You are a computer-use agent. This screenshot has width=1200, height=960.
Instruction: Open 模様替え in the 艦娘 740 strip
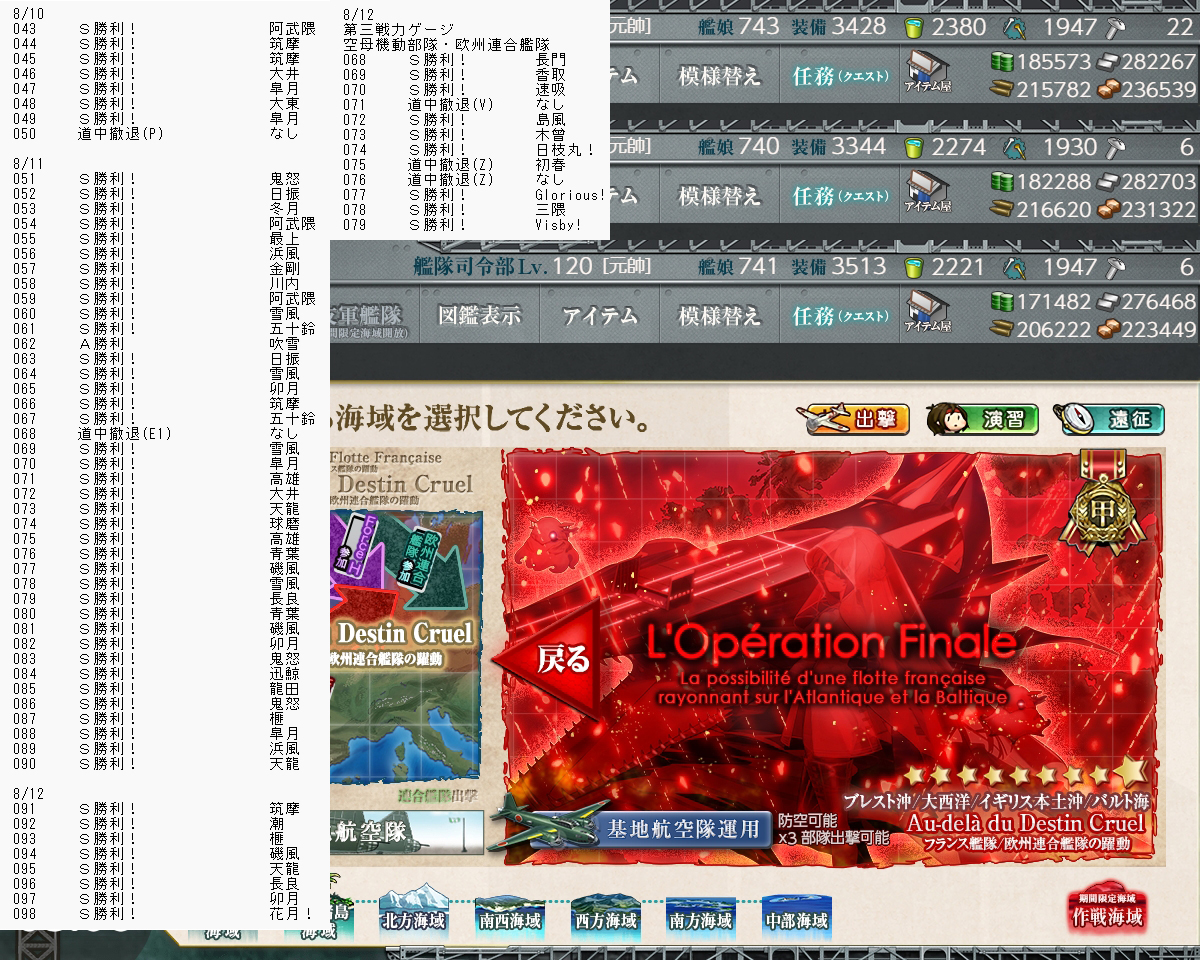(x=720, y=196)
